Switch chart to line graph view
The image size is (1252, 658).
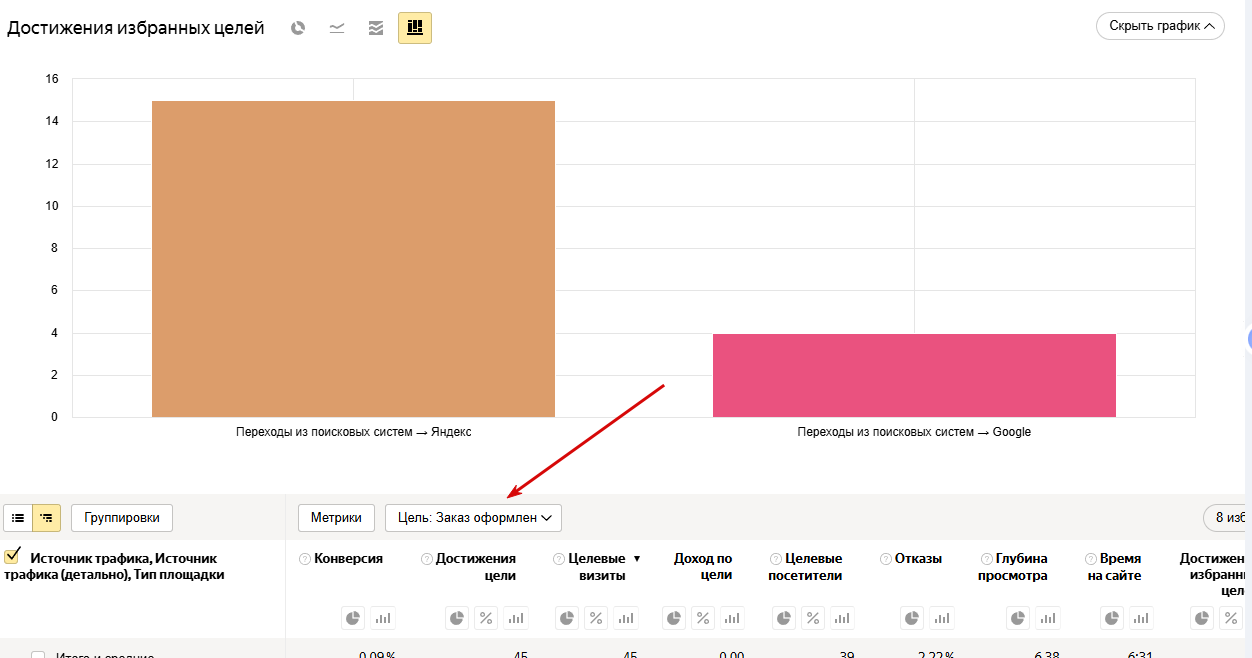(x=337, y=28)
